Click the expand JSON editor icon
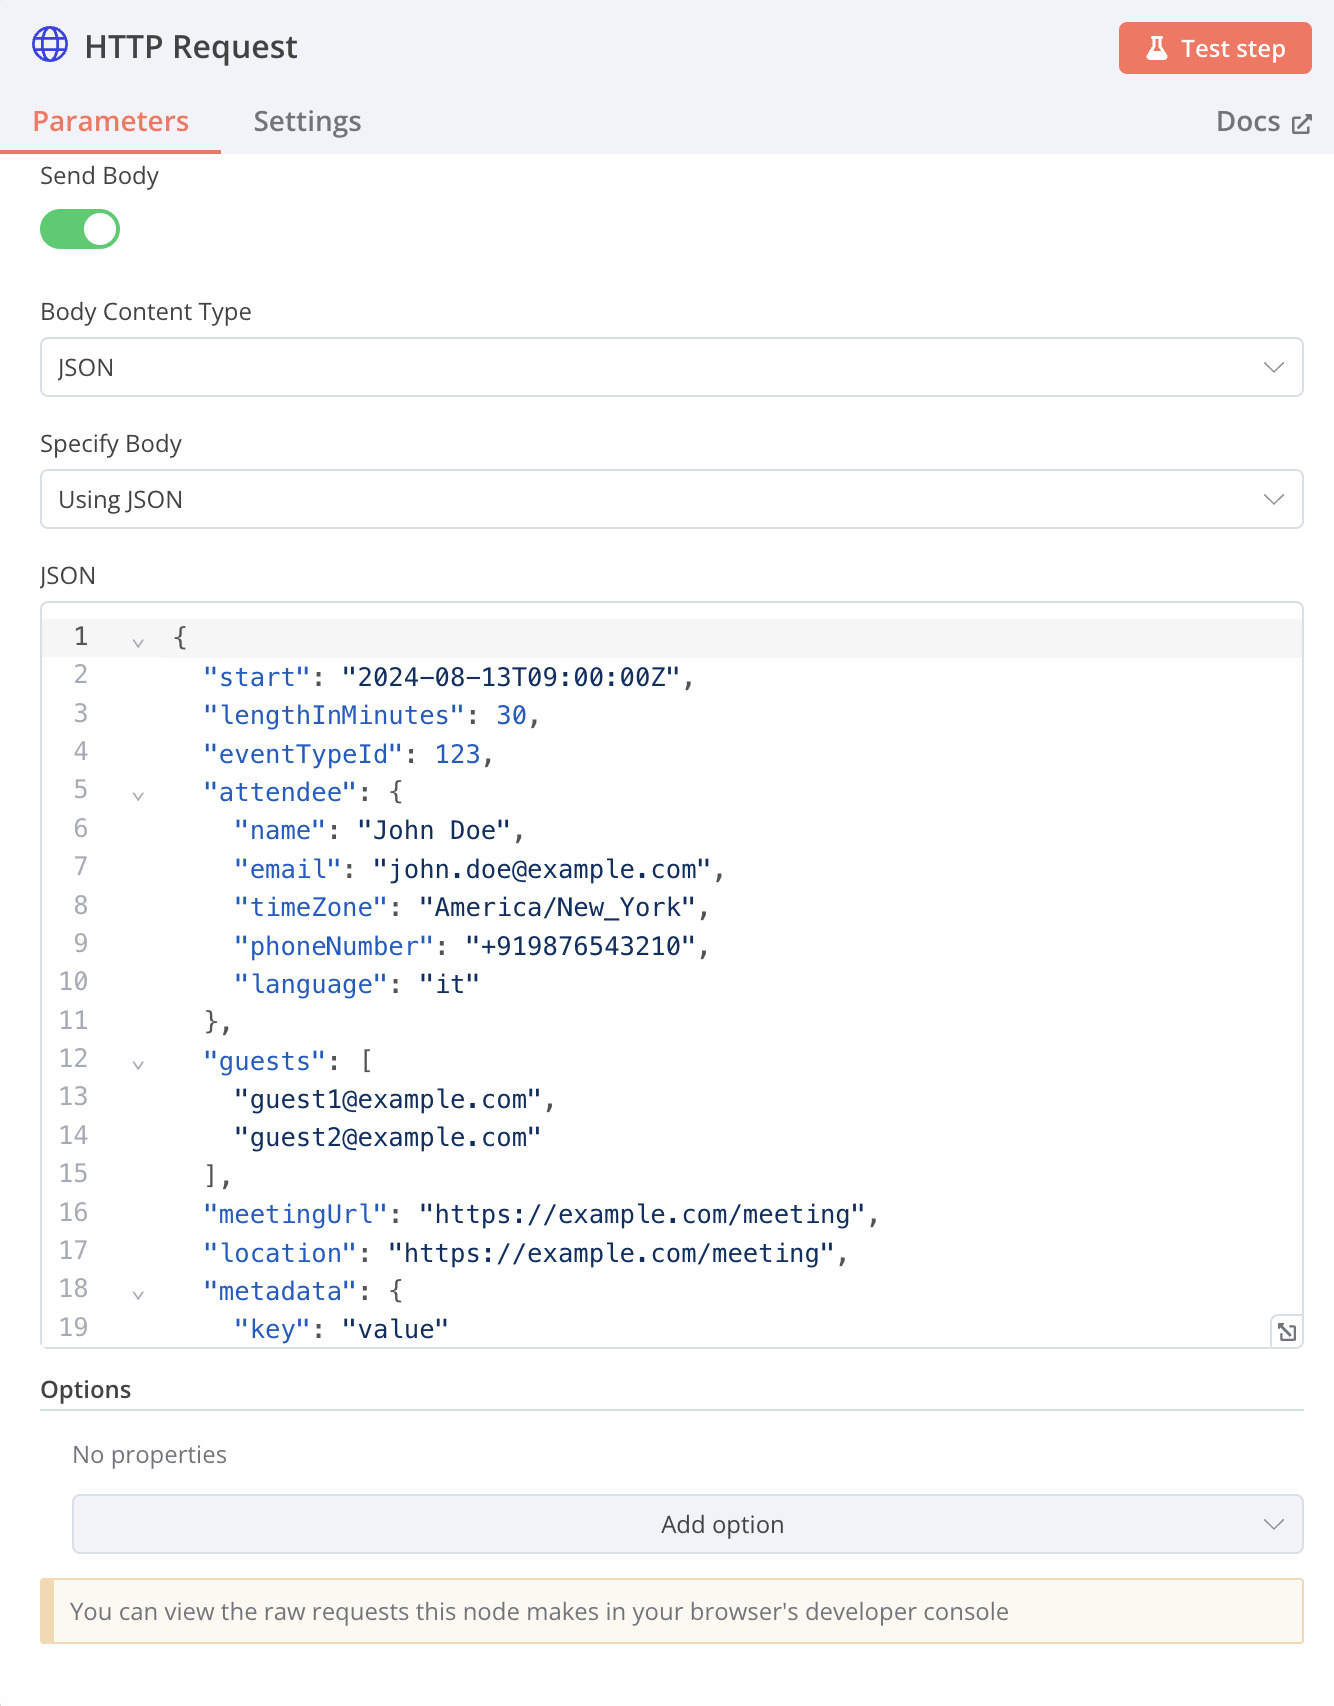Viewport: 1334px width, 1706px height. click(x=1287, y=1332)
